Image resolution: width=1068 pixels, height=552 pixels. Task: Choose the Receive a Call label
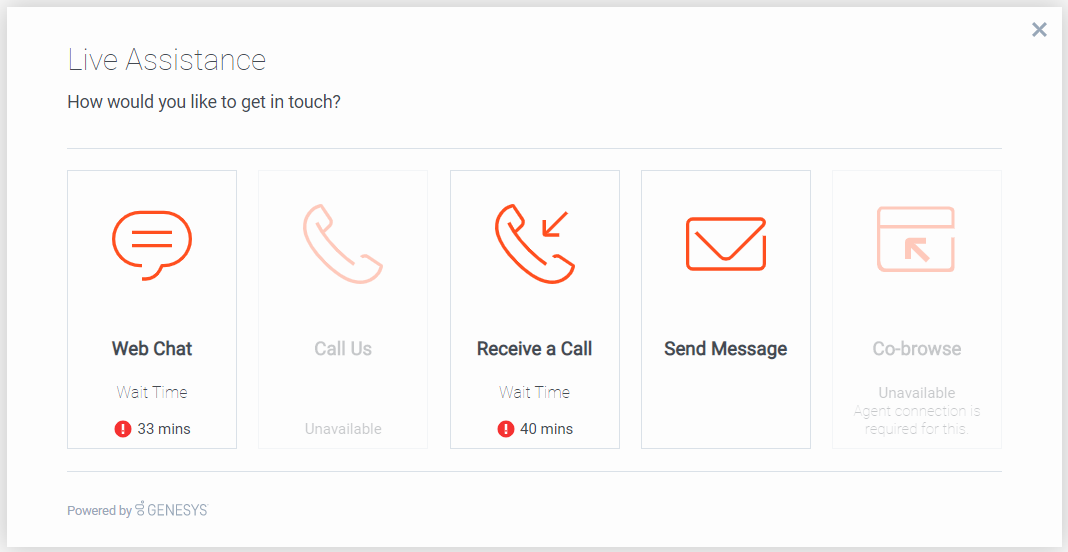pyautogui.click(x=535, y=349)
